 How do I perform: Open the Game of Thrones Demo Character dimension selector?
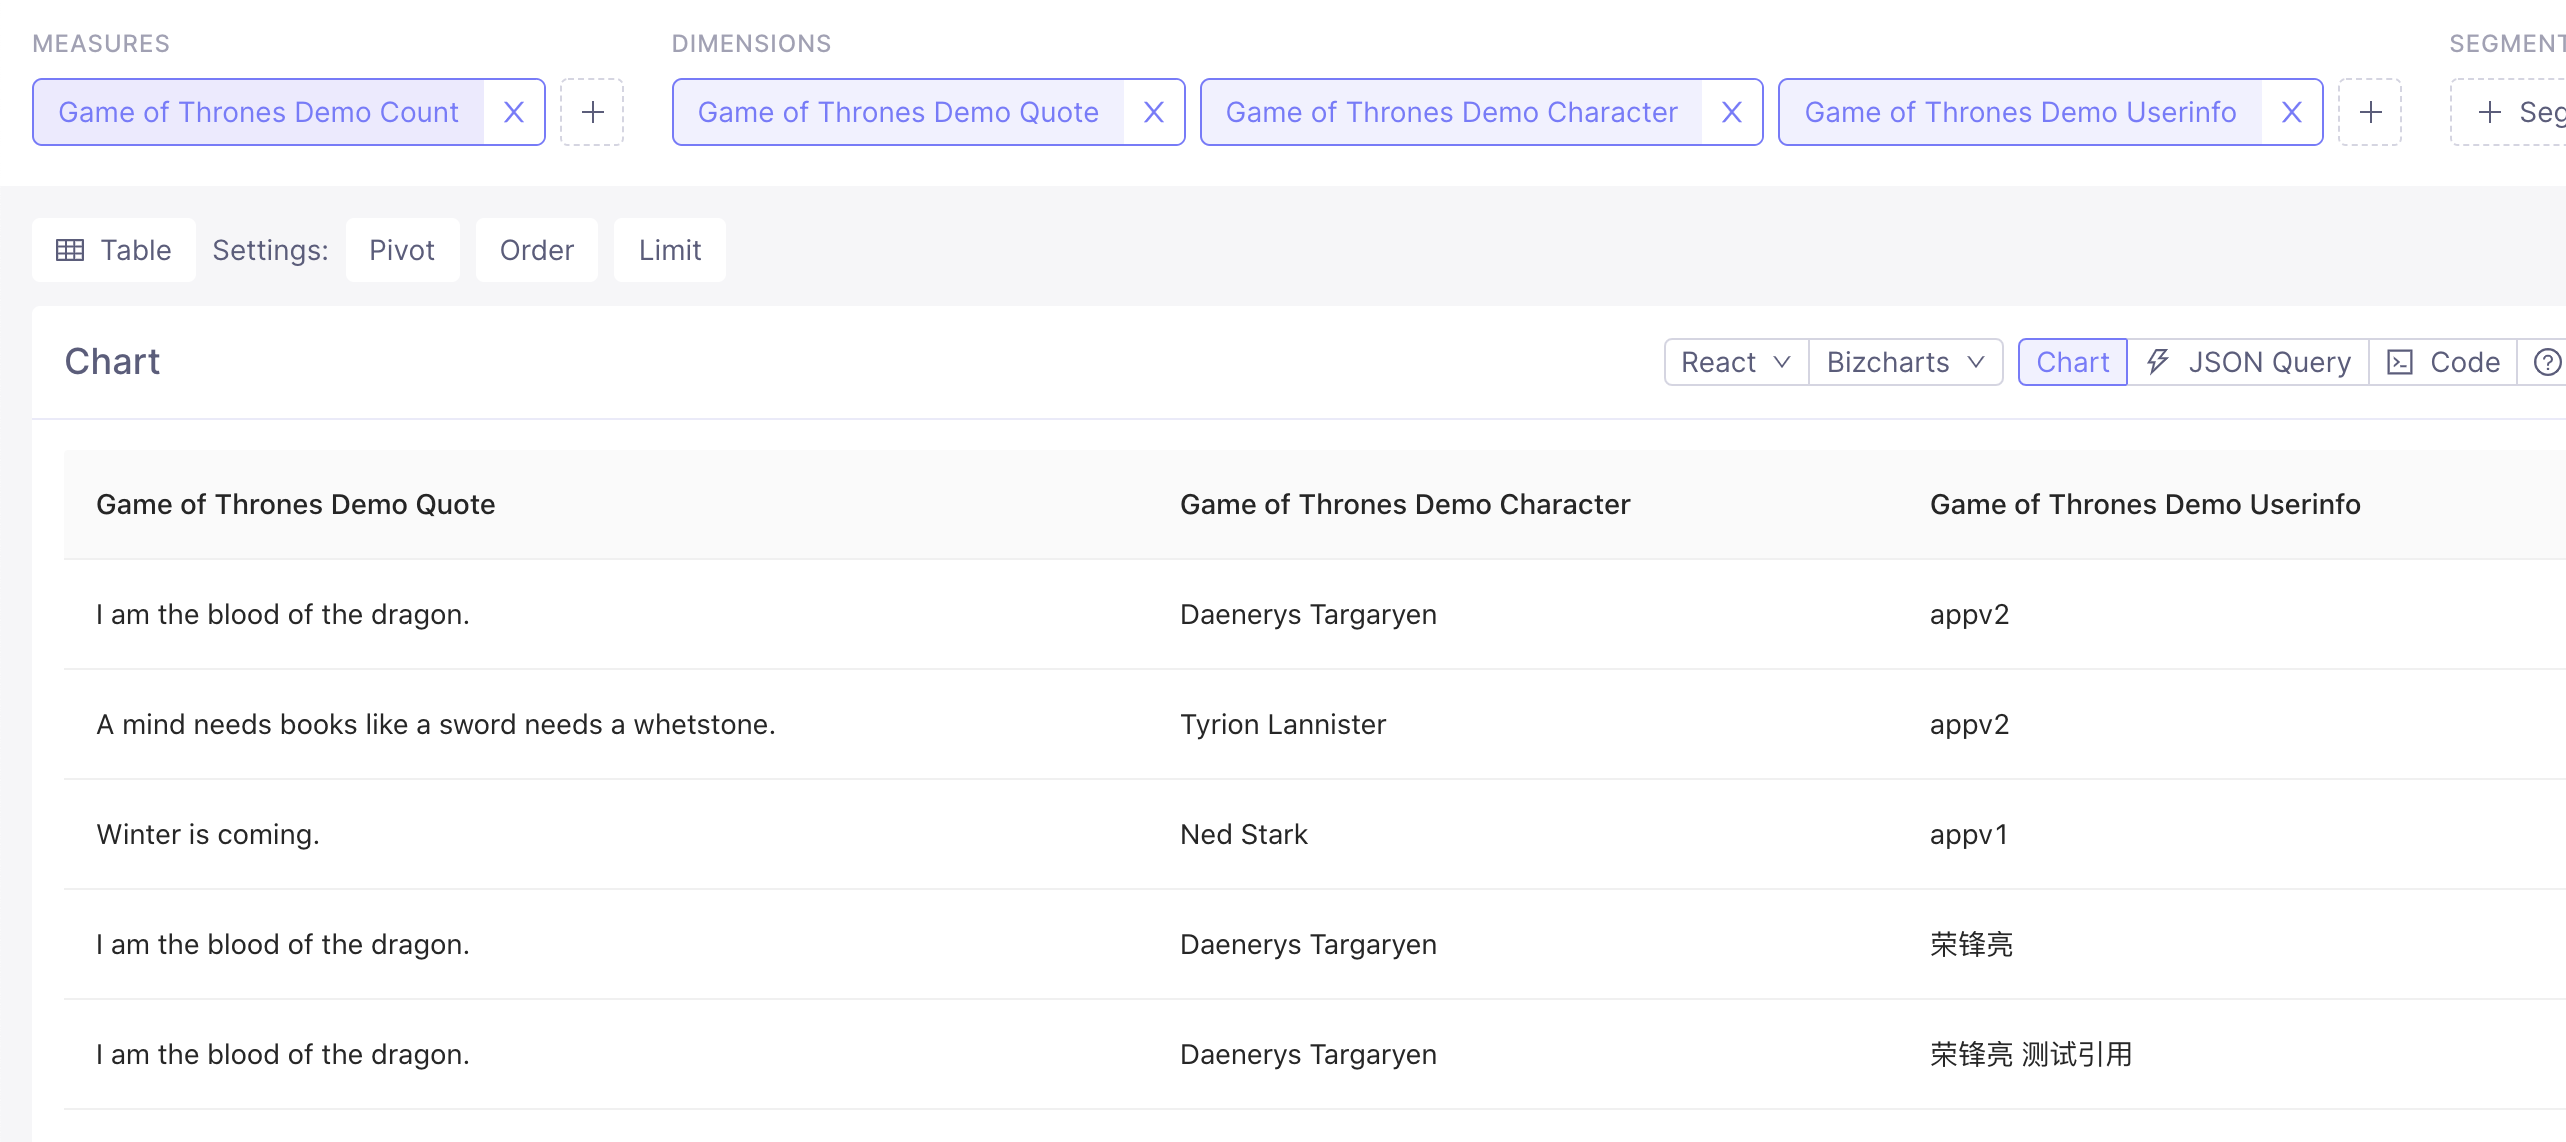click(x=1452, y=112)
